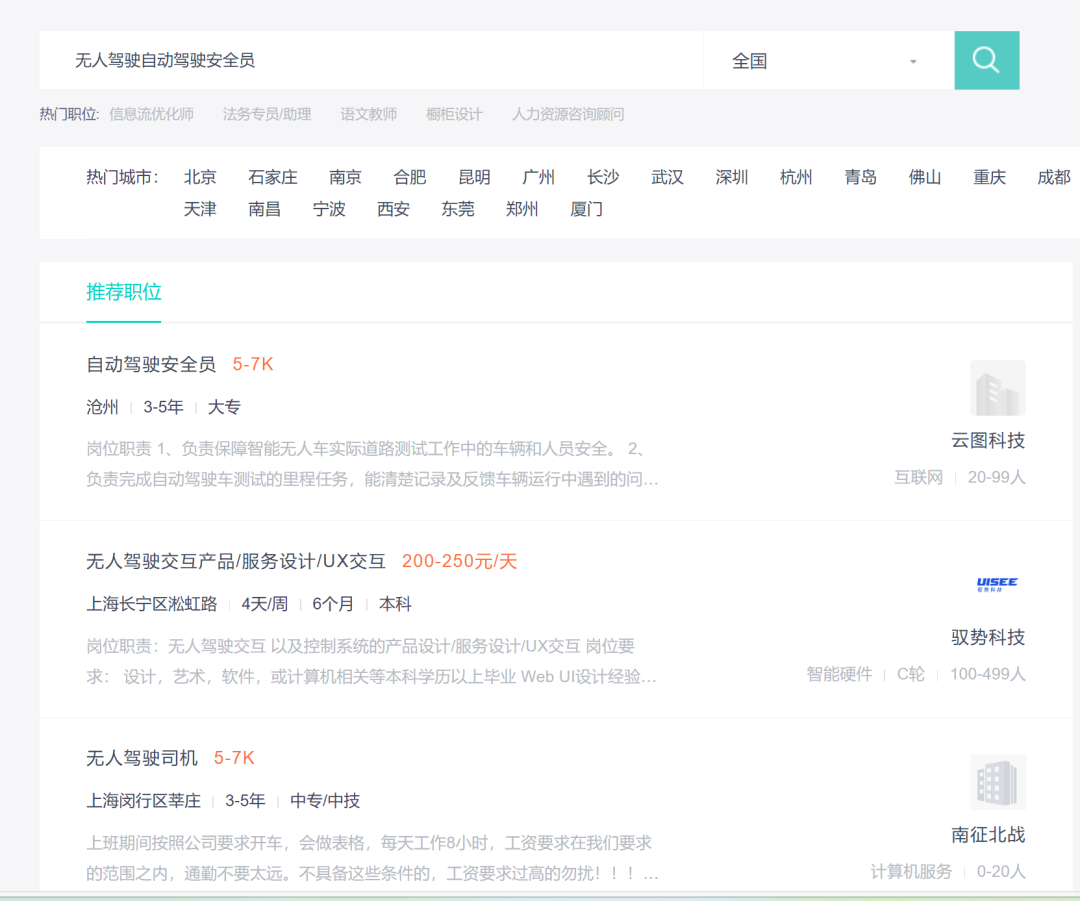
Task: Click the teal search magnifier button
Action: tap(986, 60)
